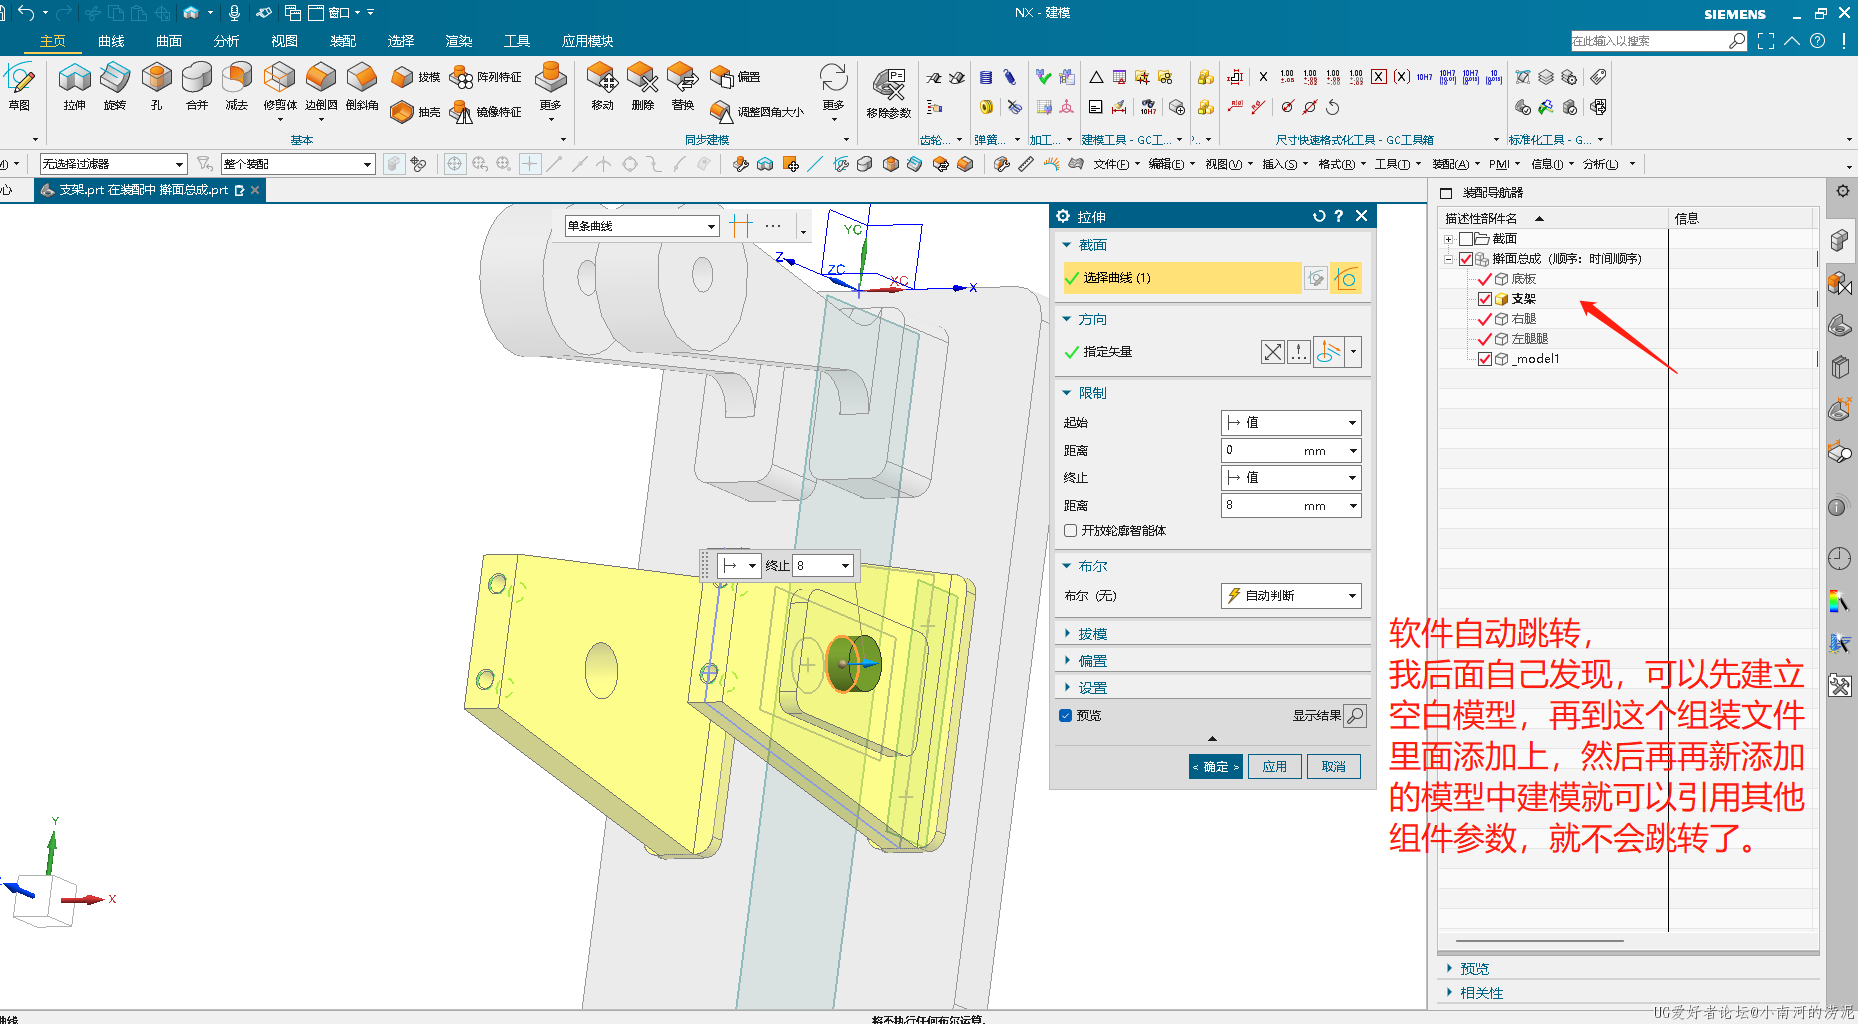The width and height of the screenshot is (1858, 1024).
Task: Click the 确定 button
Action: coord(1216,767)
